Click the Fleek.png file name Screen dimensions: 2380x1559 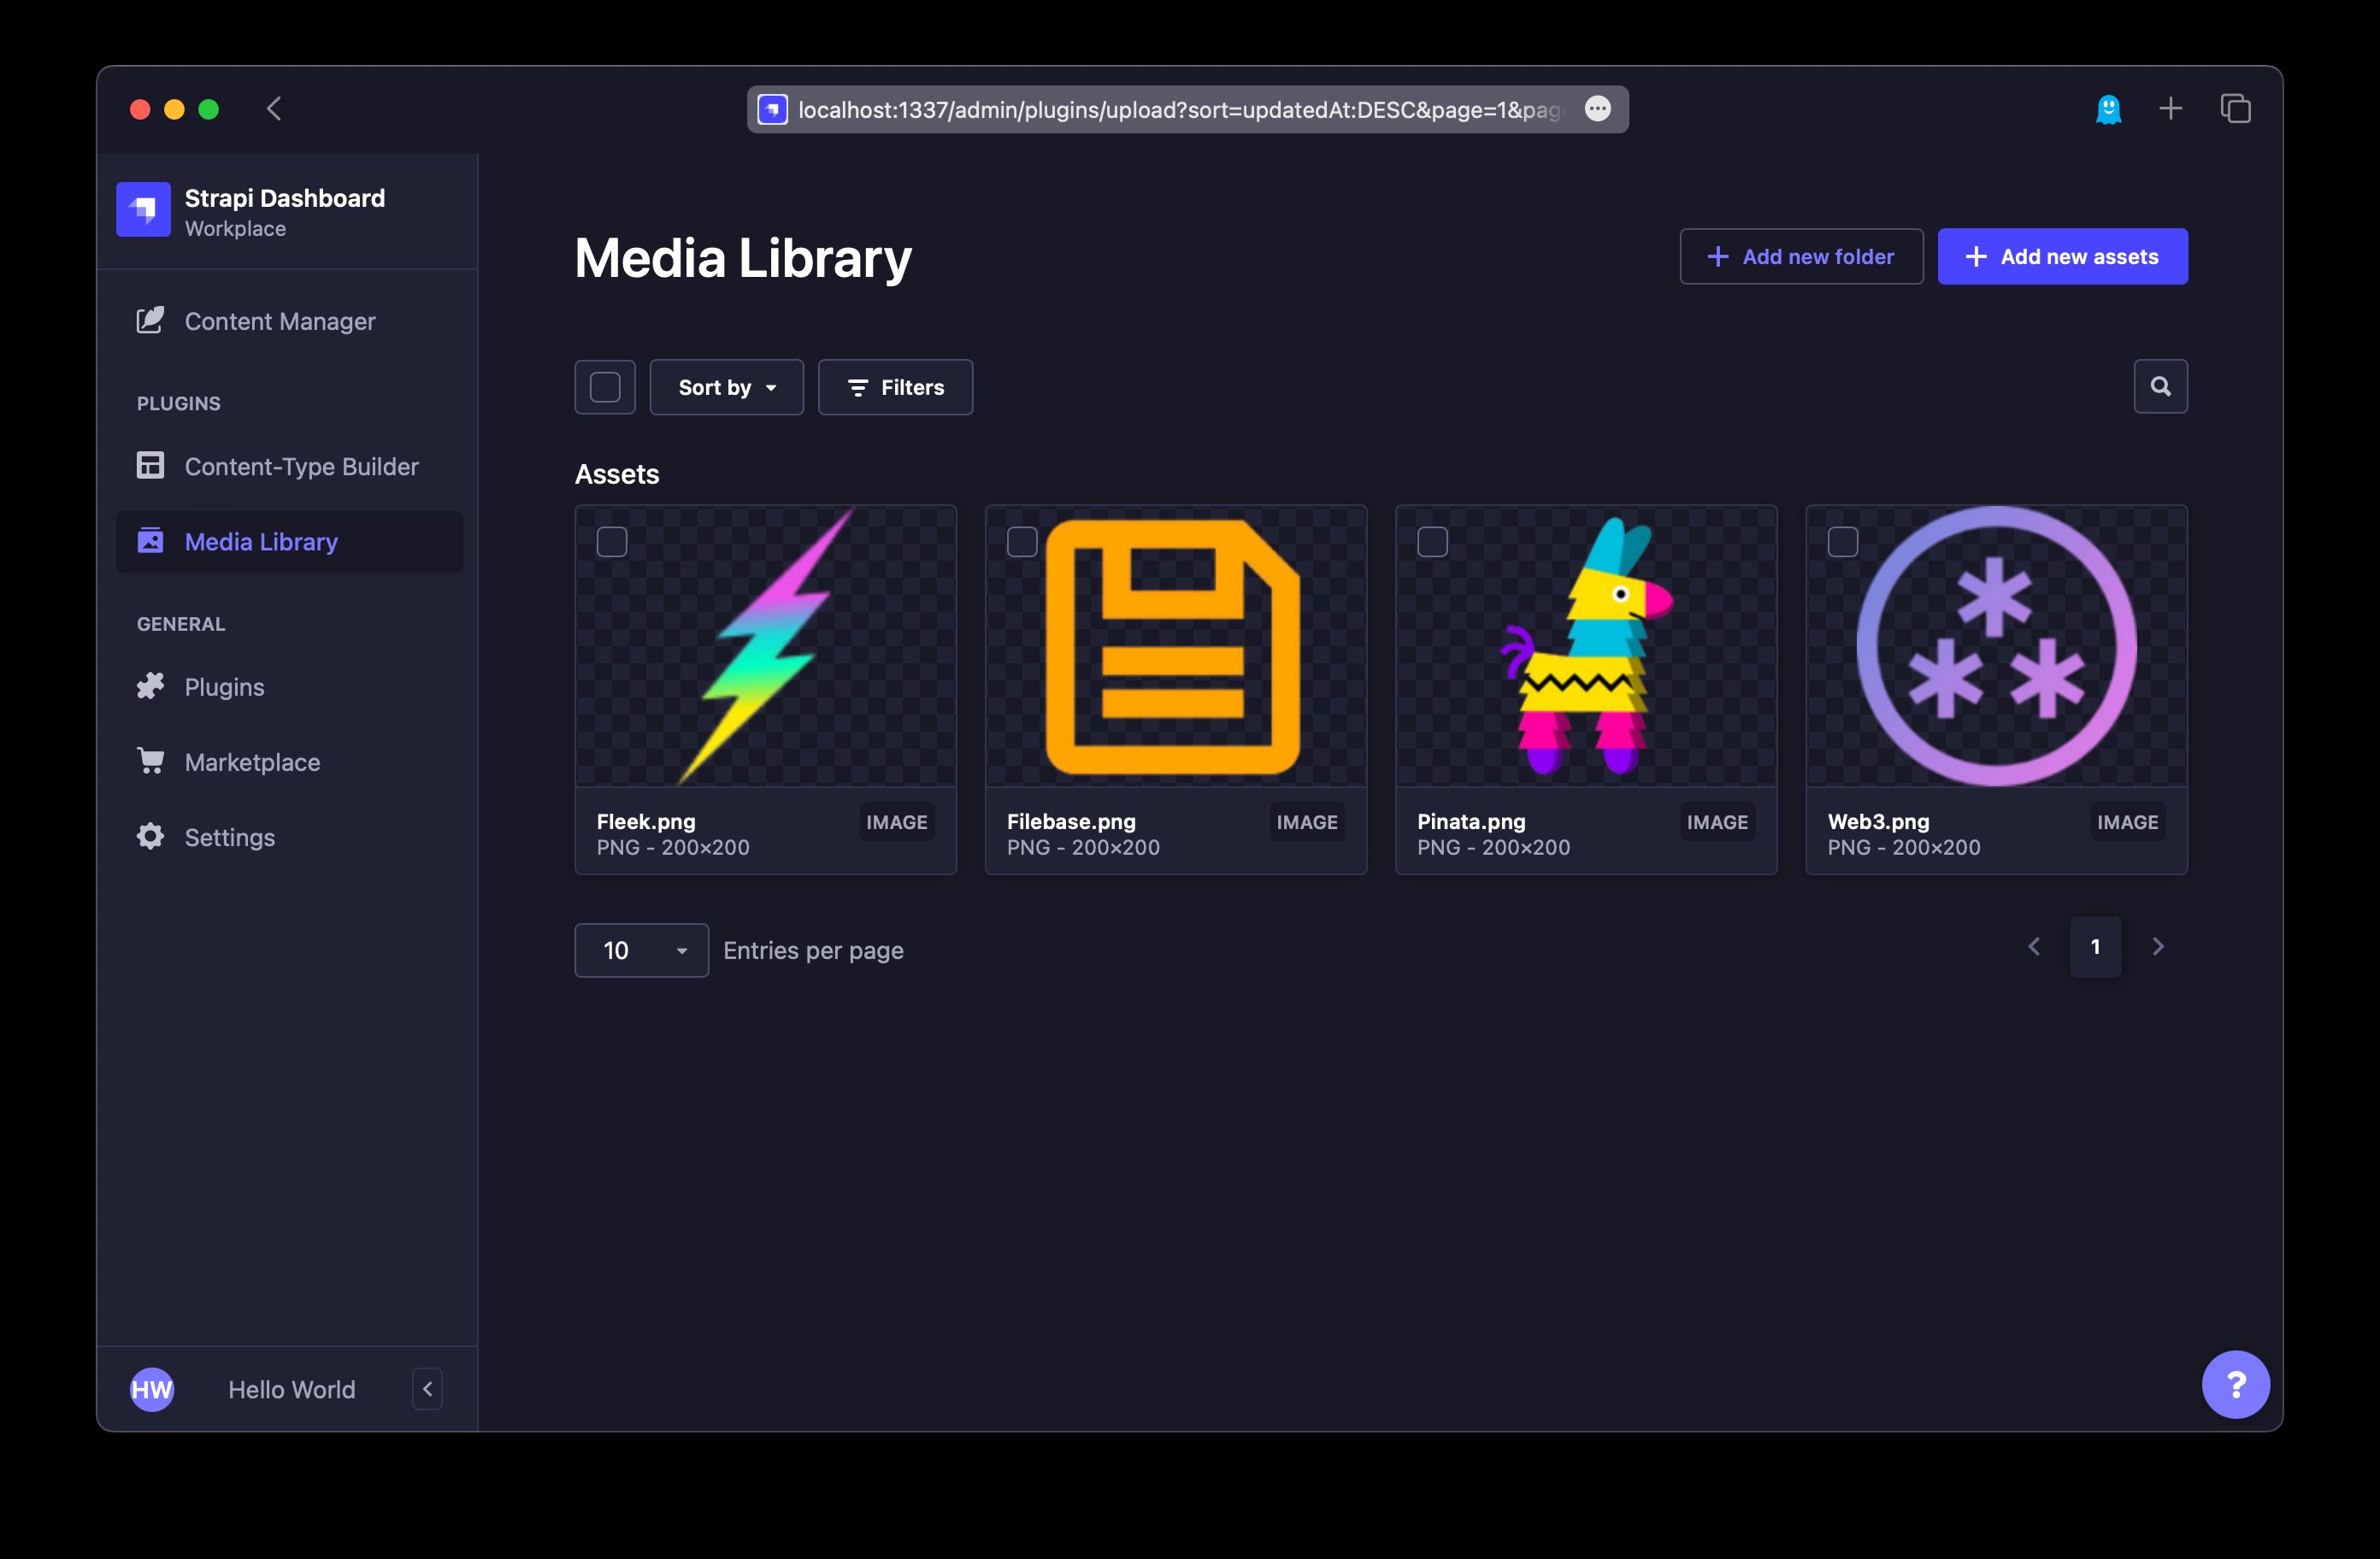click(646, 821)
